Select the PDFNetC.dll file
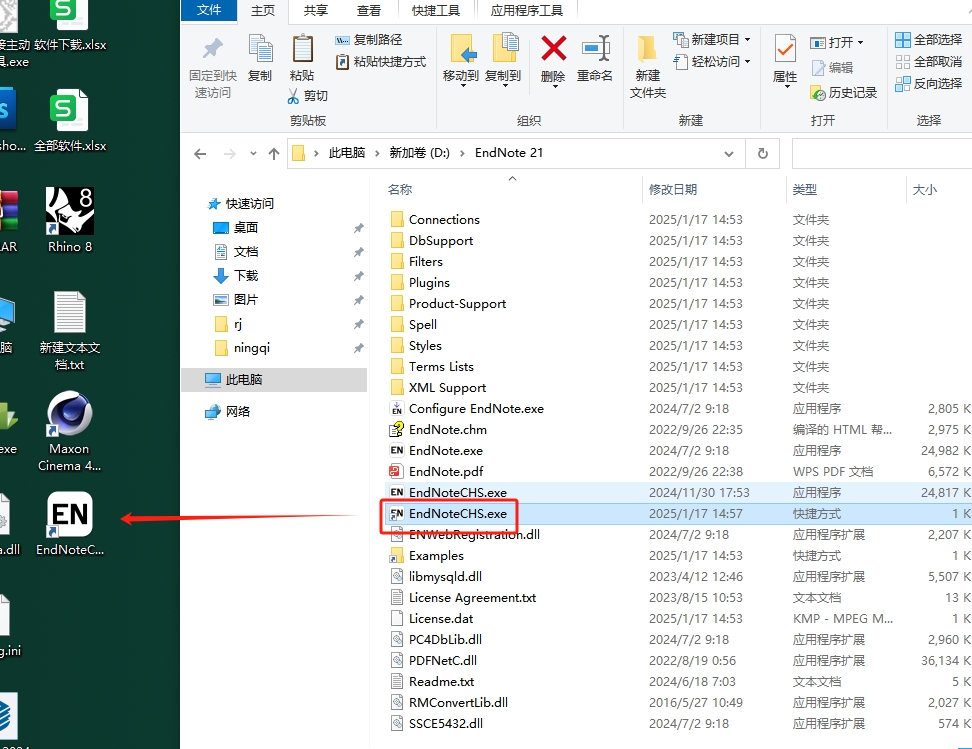The width and height of the screenshot is (972, 749). click(434, 660)
